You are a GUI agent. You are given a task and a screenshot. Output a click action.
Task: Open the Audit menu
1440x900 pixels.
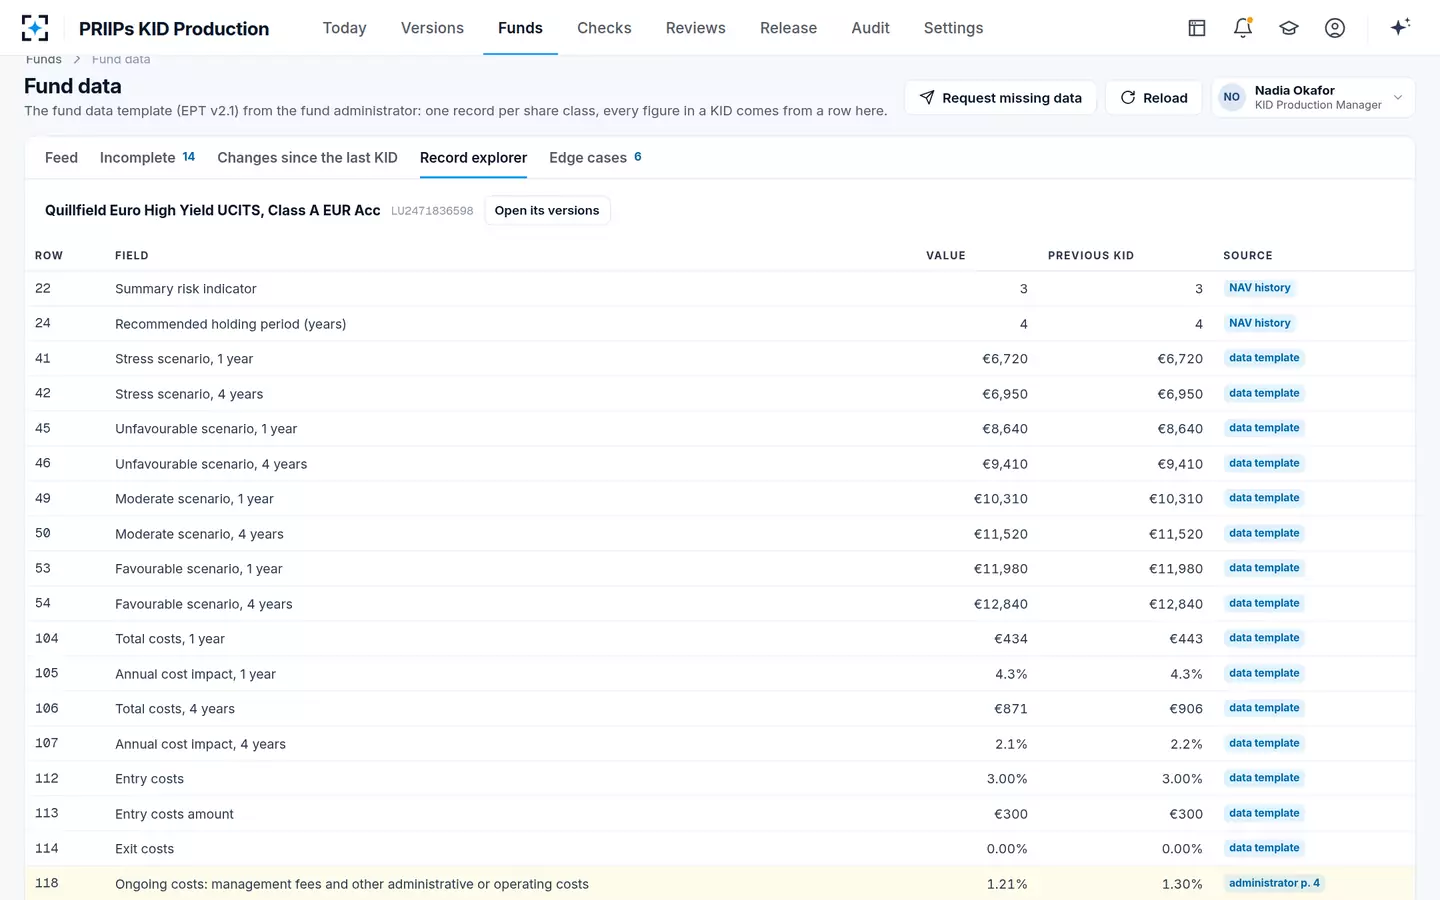coord(870,28)
